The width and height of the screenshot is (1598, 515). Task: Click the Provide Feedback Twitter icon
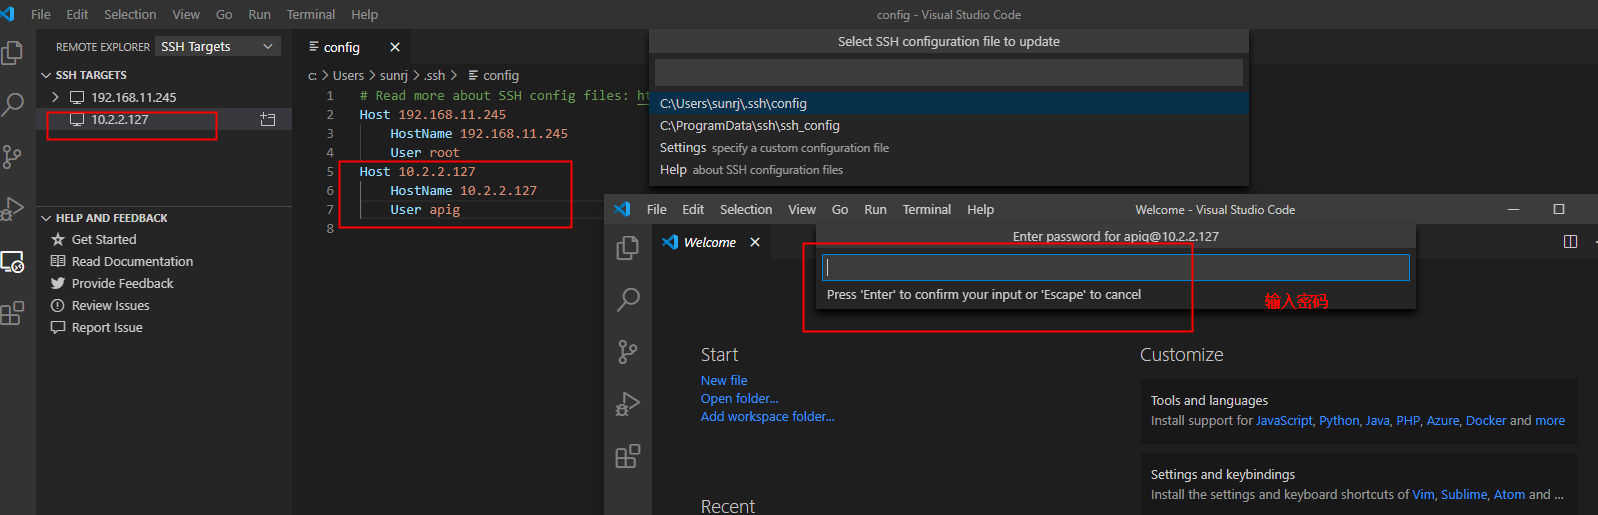pos(58,283)
